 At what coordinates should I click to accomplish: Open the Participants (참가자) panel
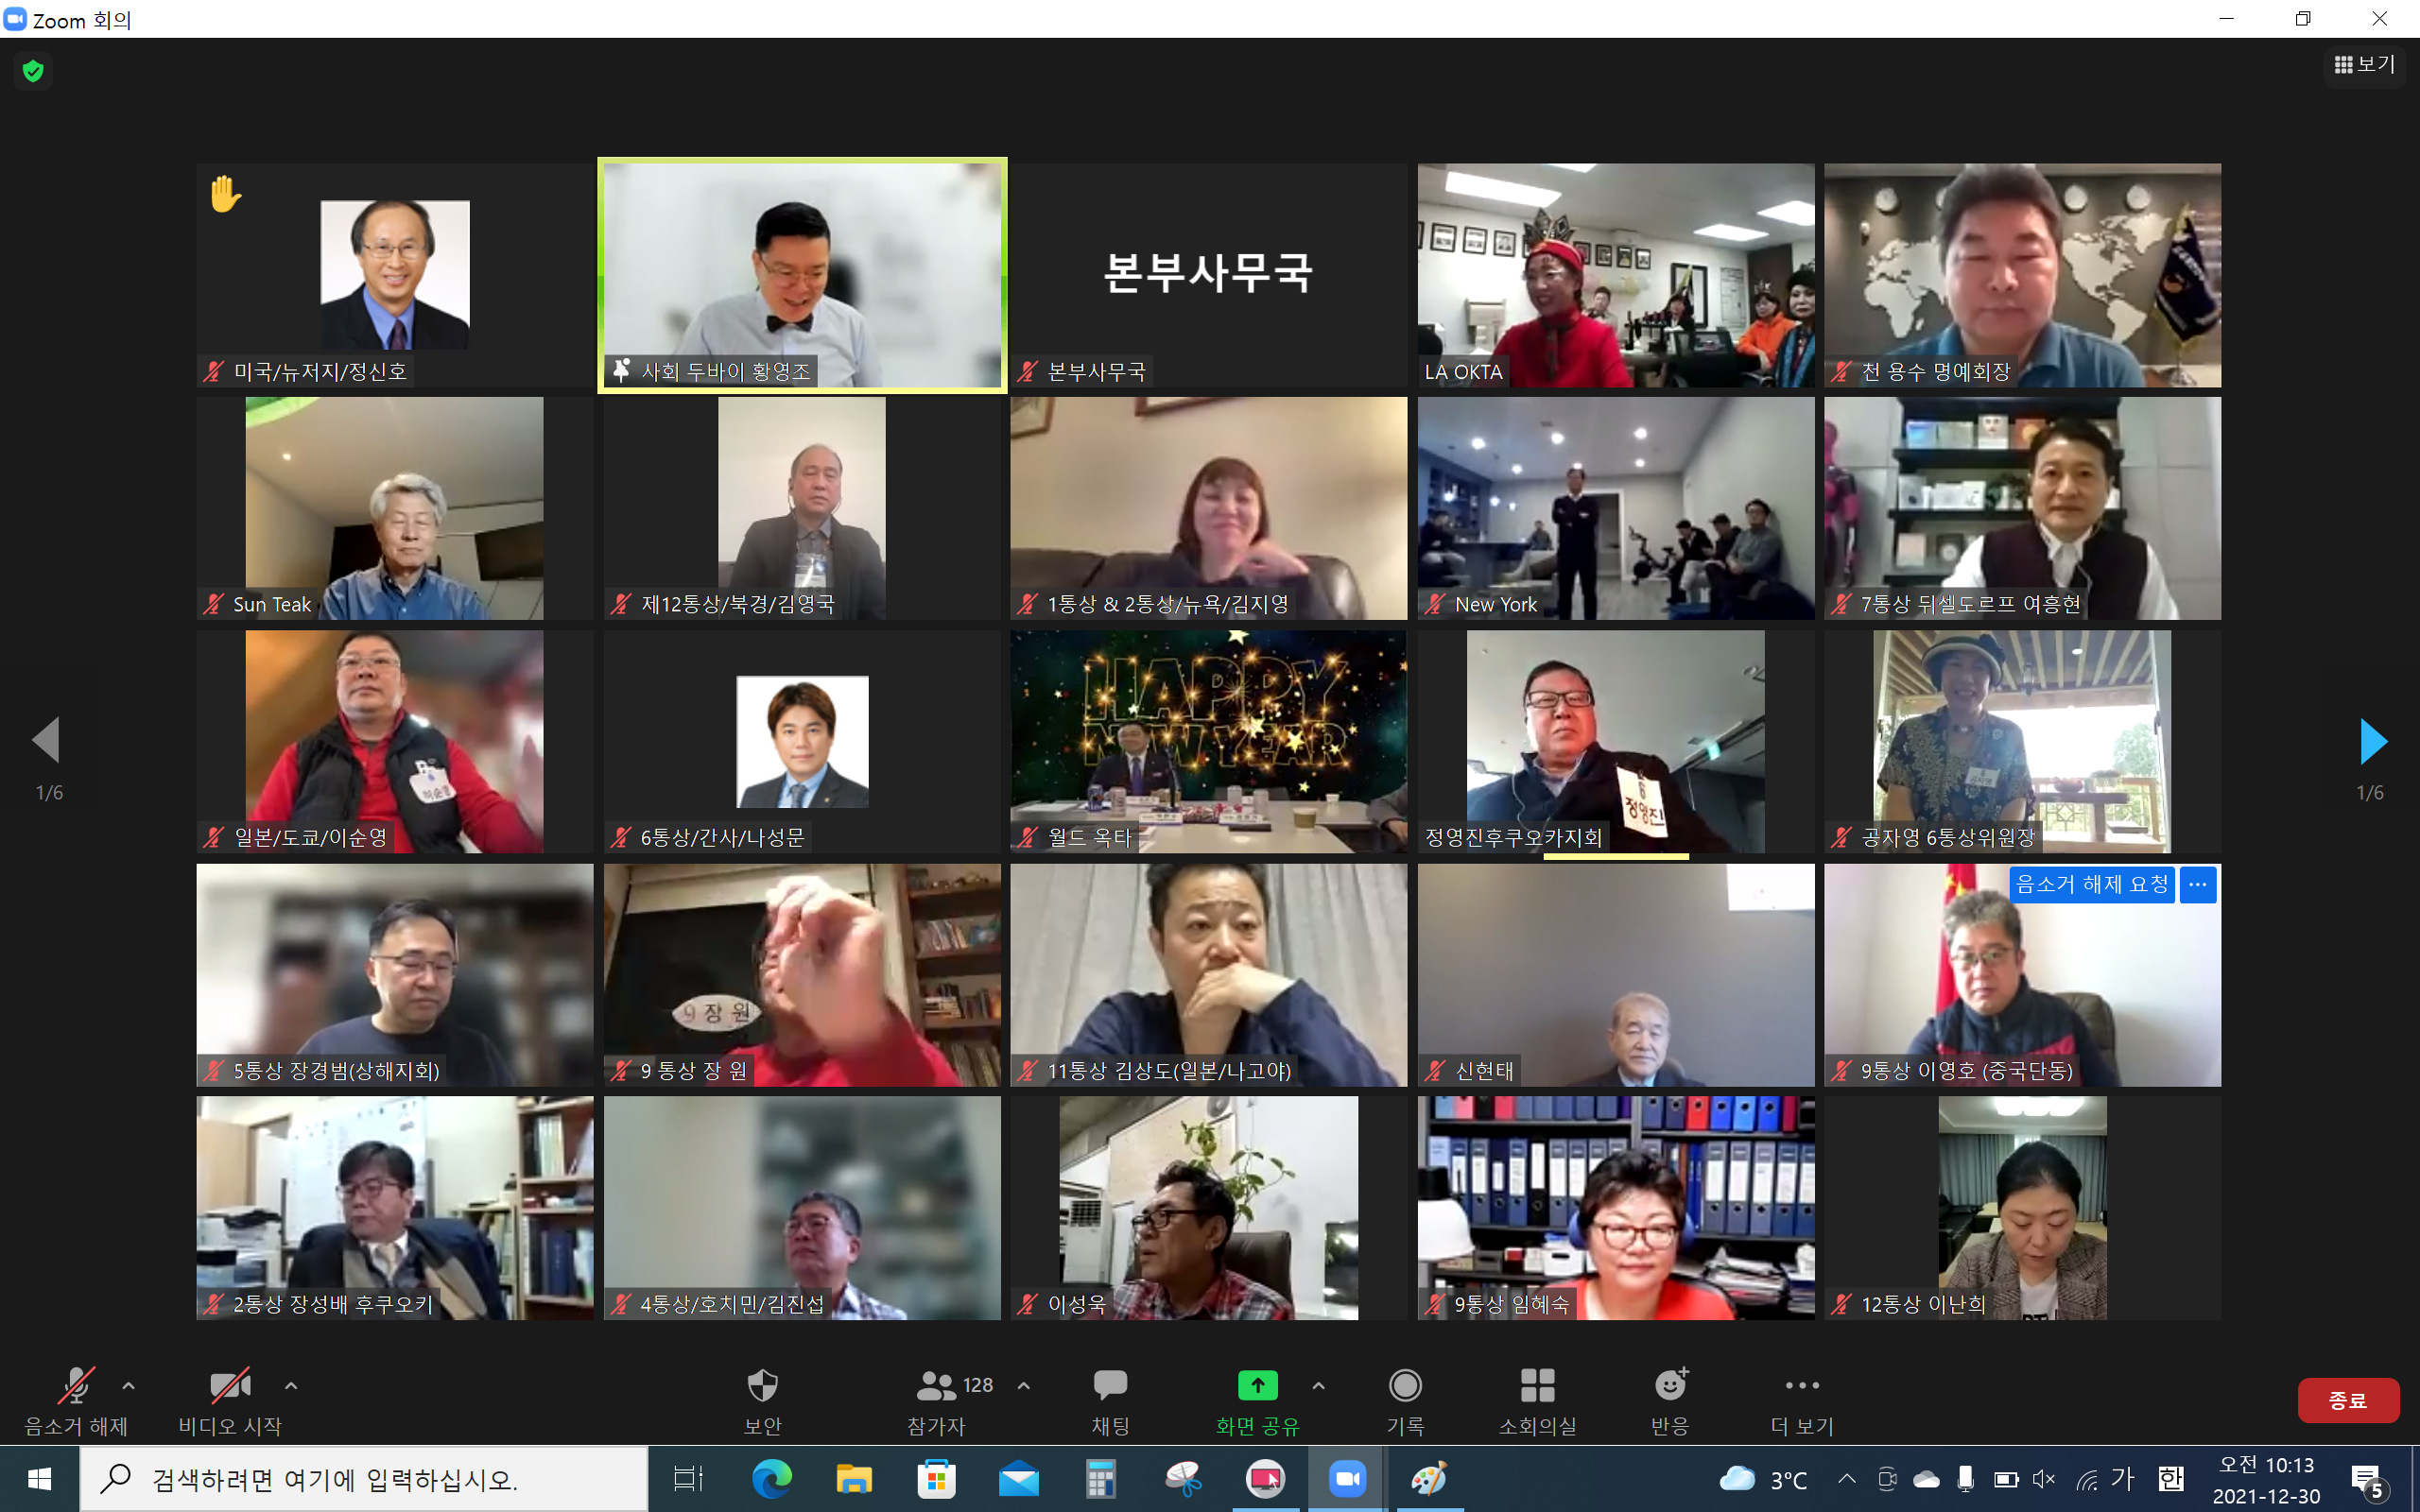(937, 1386)
